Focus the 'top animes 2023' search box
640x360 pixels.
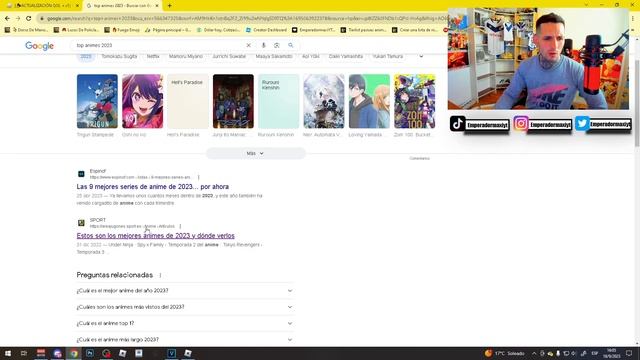(x=159, y=45)
